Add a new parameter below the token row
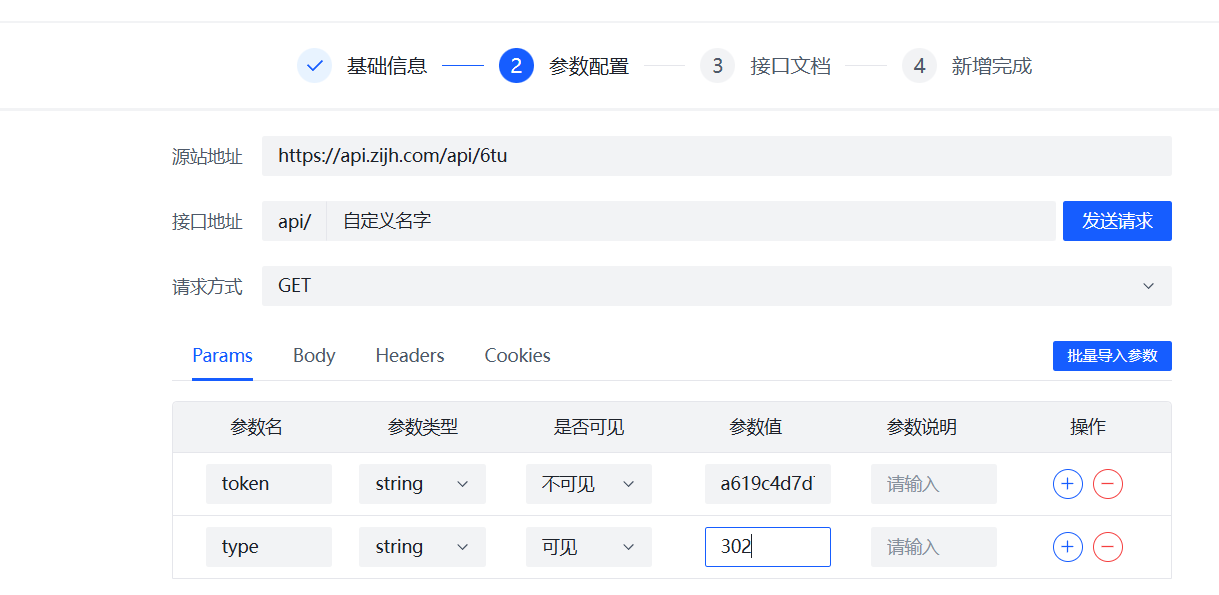The height and width of the screenshot is (595, 1219). pyautogui.click(x=1067, y=483)
